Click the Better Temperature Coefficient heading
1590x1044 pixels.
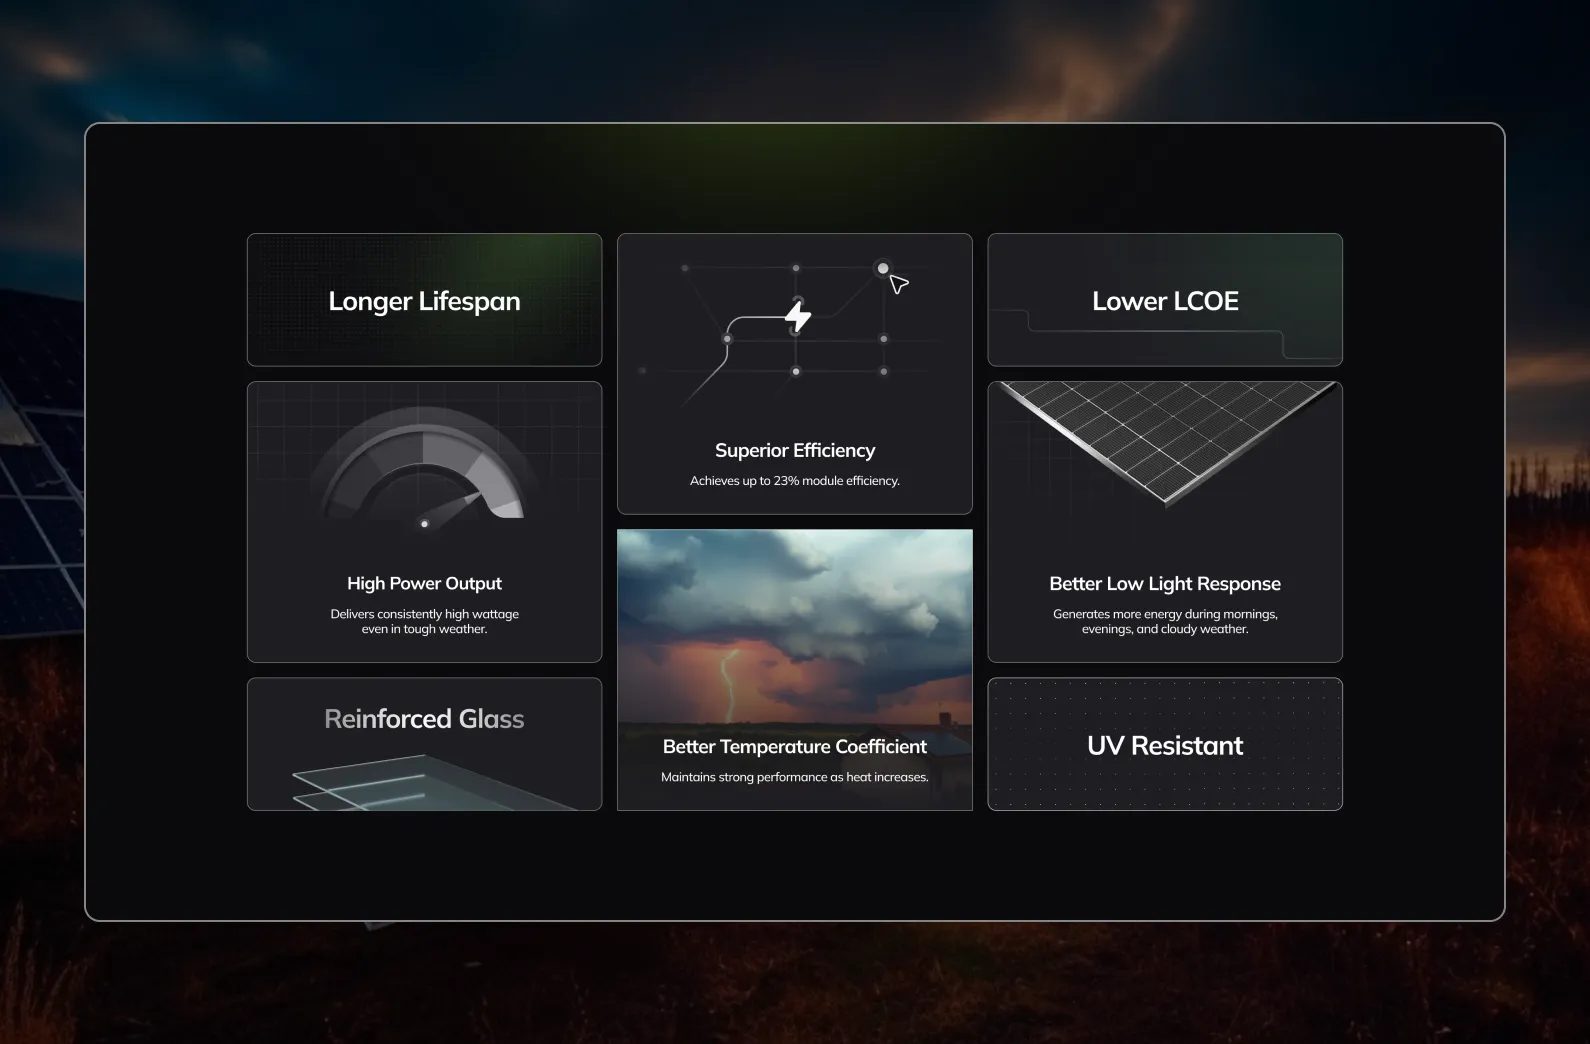(x=794, y=746)
